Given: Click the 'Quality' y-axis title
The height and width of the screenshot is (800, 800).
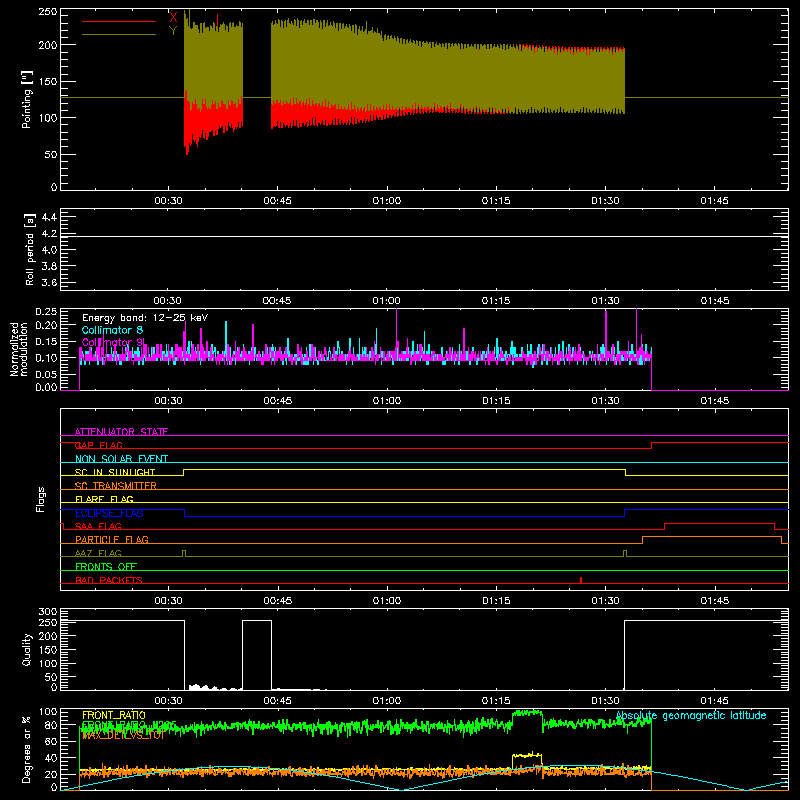Looking at the screenshot, I should click(27, 649).
